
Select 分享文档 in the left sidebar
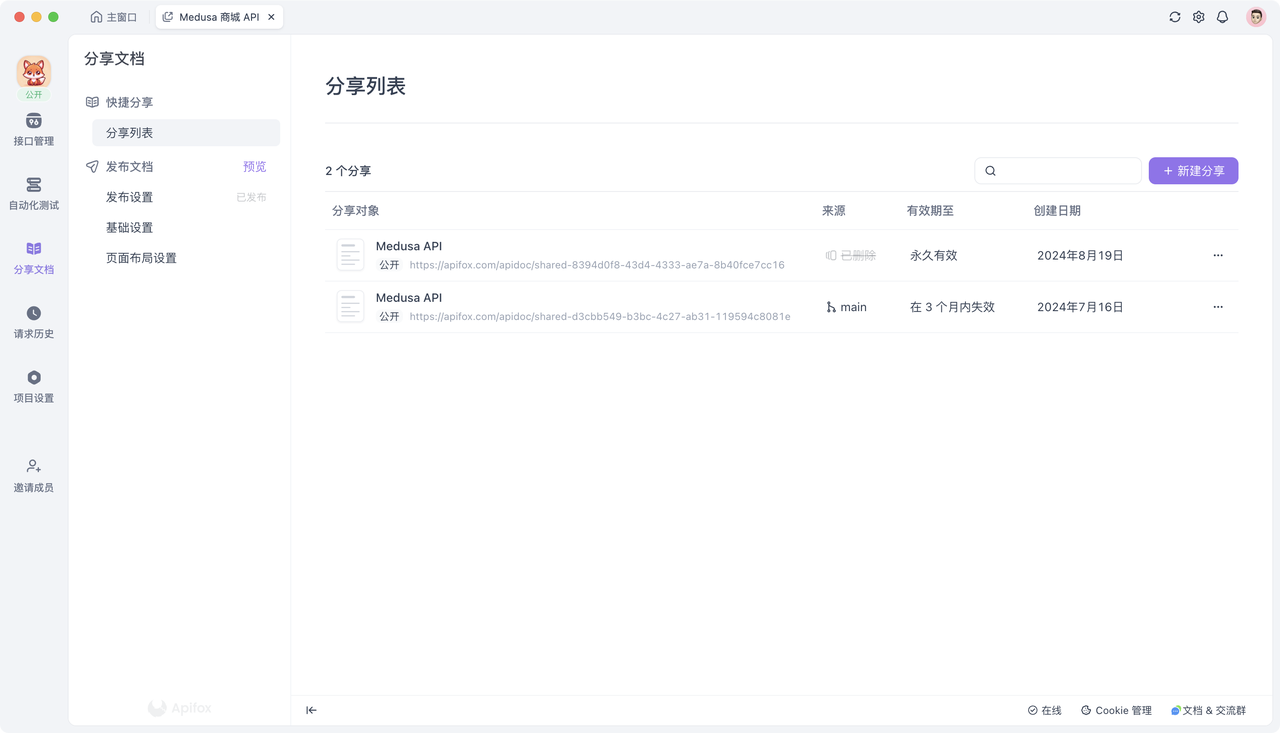coord(34,258)
